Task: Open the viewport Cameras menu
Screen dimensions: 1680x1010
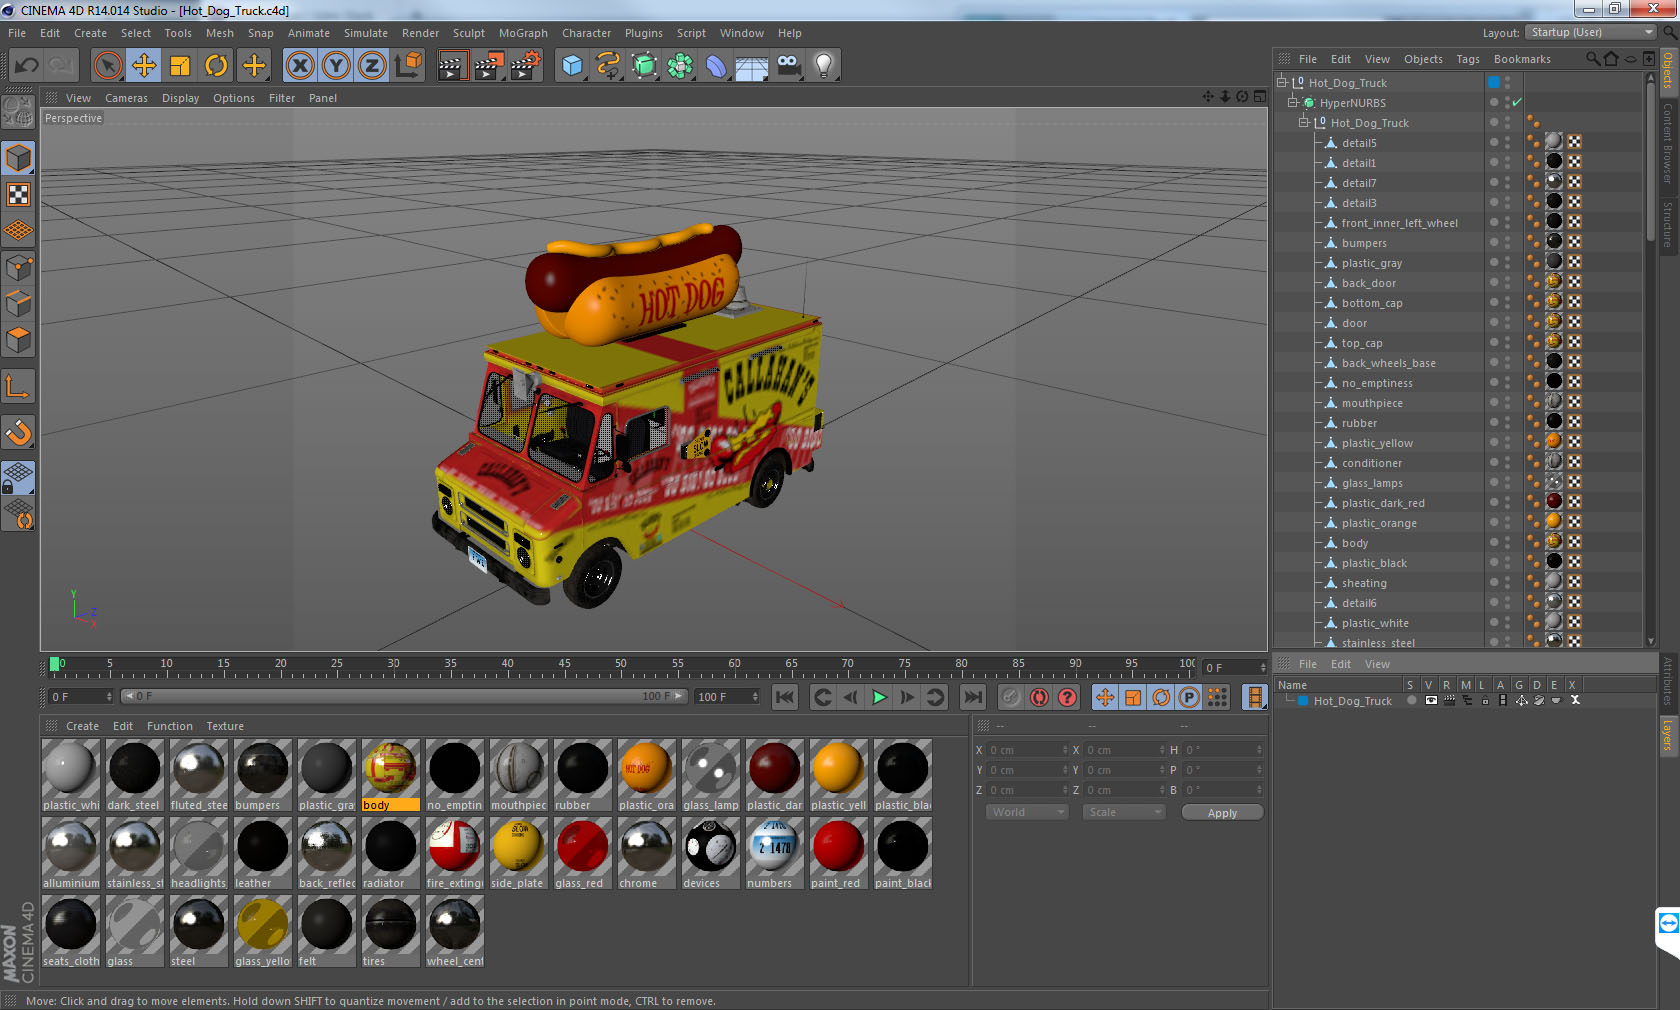Action: point(126,98)
